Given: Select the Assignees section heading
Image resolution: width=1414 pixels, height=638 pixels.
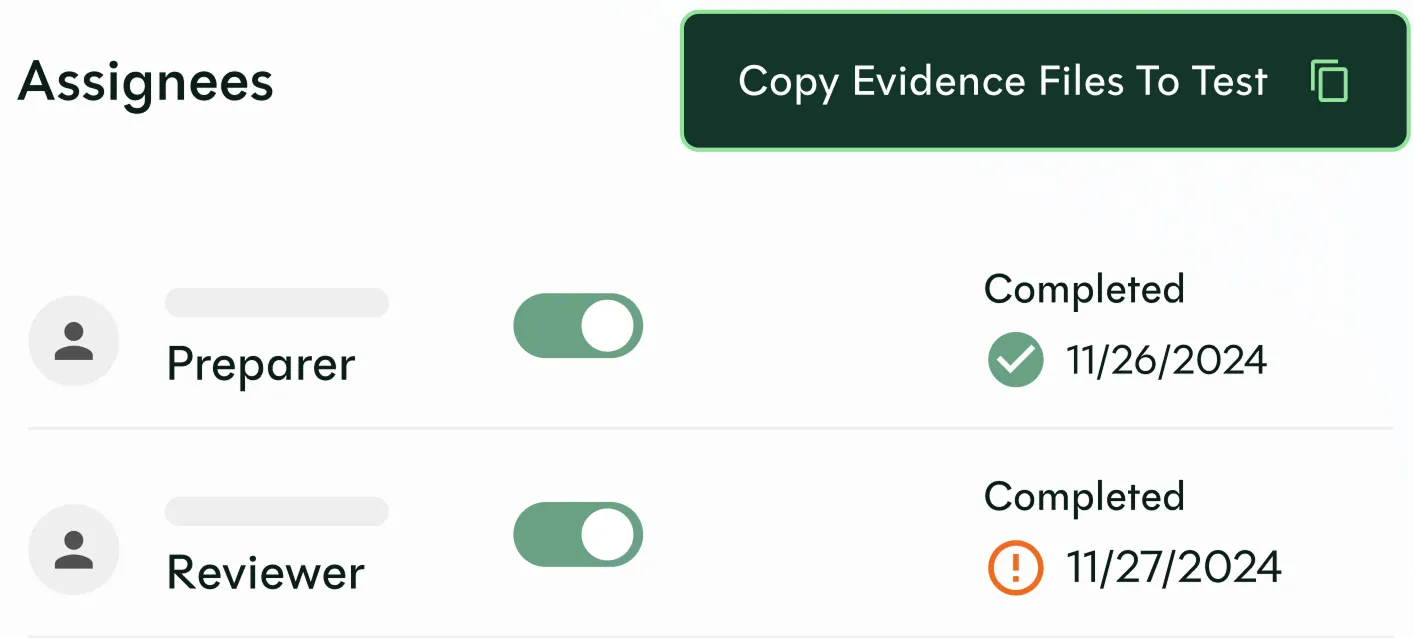Looking at the screenshot, I should pos(145,82).
